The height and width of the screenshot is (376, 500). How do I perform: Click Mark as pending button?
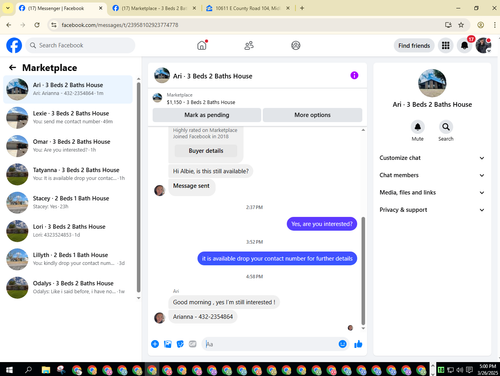(207, 115)
